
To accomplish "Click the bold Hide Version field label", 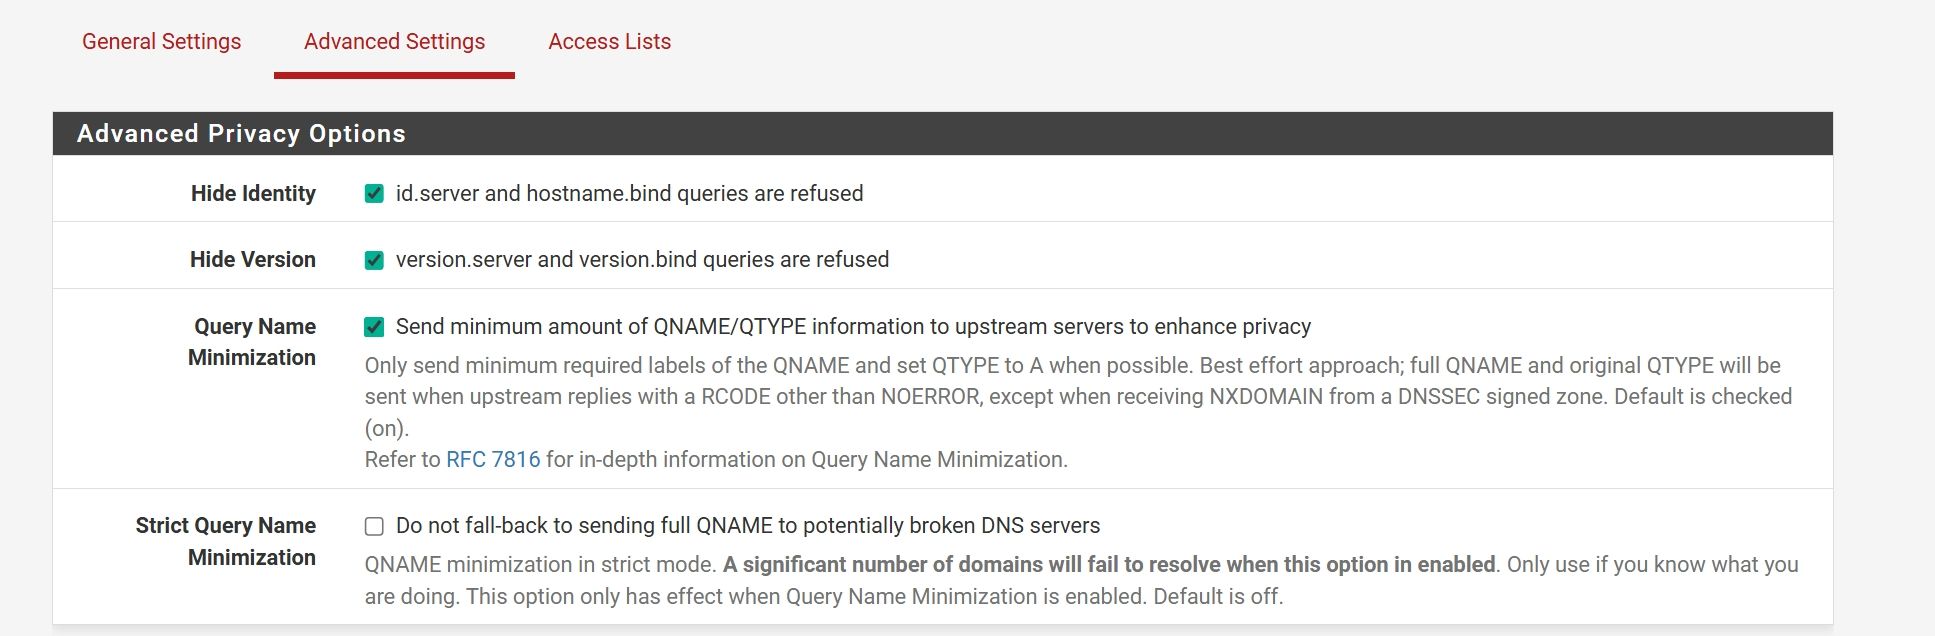I will [252, 260].
